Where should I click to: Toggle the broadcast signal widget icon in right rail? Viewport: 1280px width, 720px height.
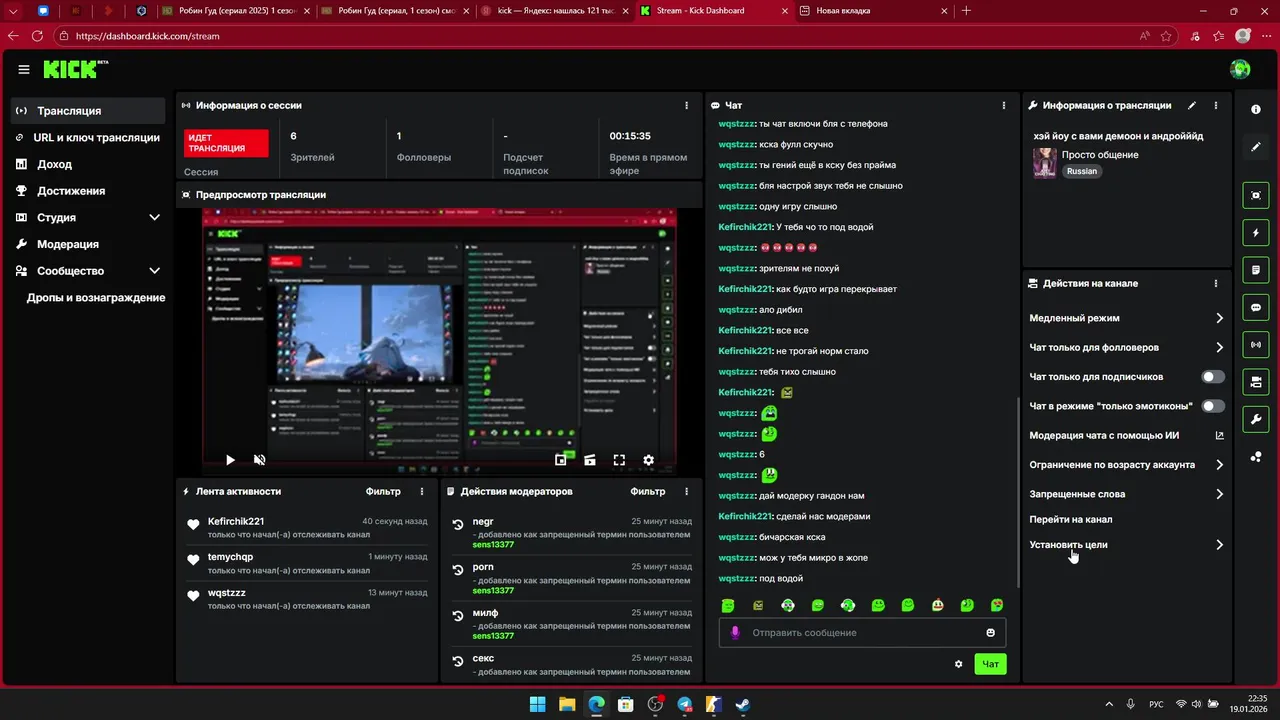pos(1256,345)
